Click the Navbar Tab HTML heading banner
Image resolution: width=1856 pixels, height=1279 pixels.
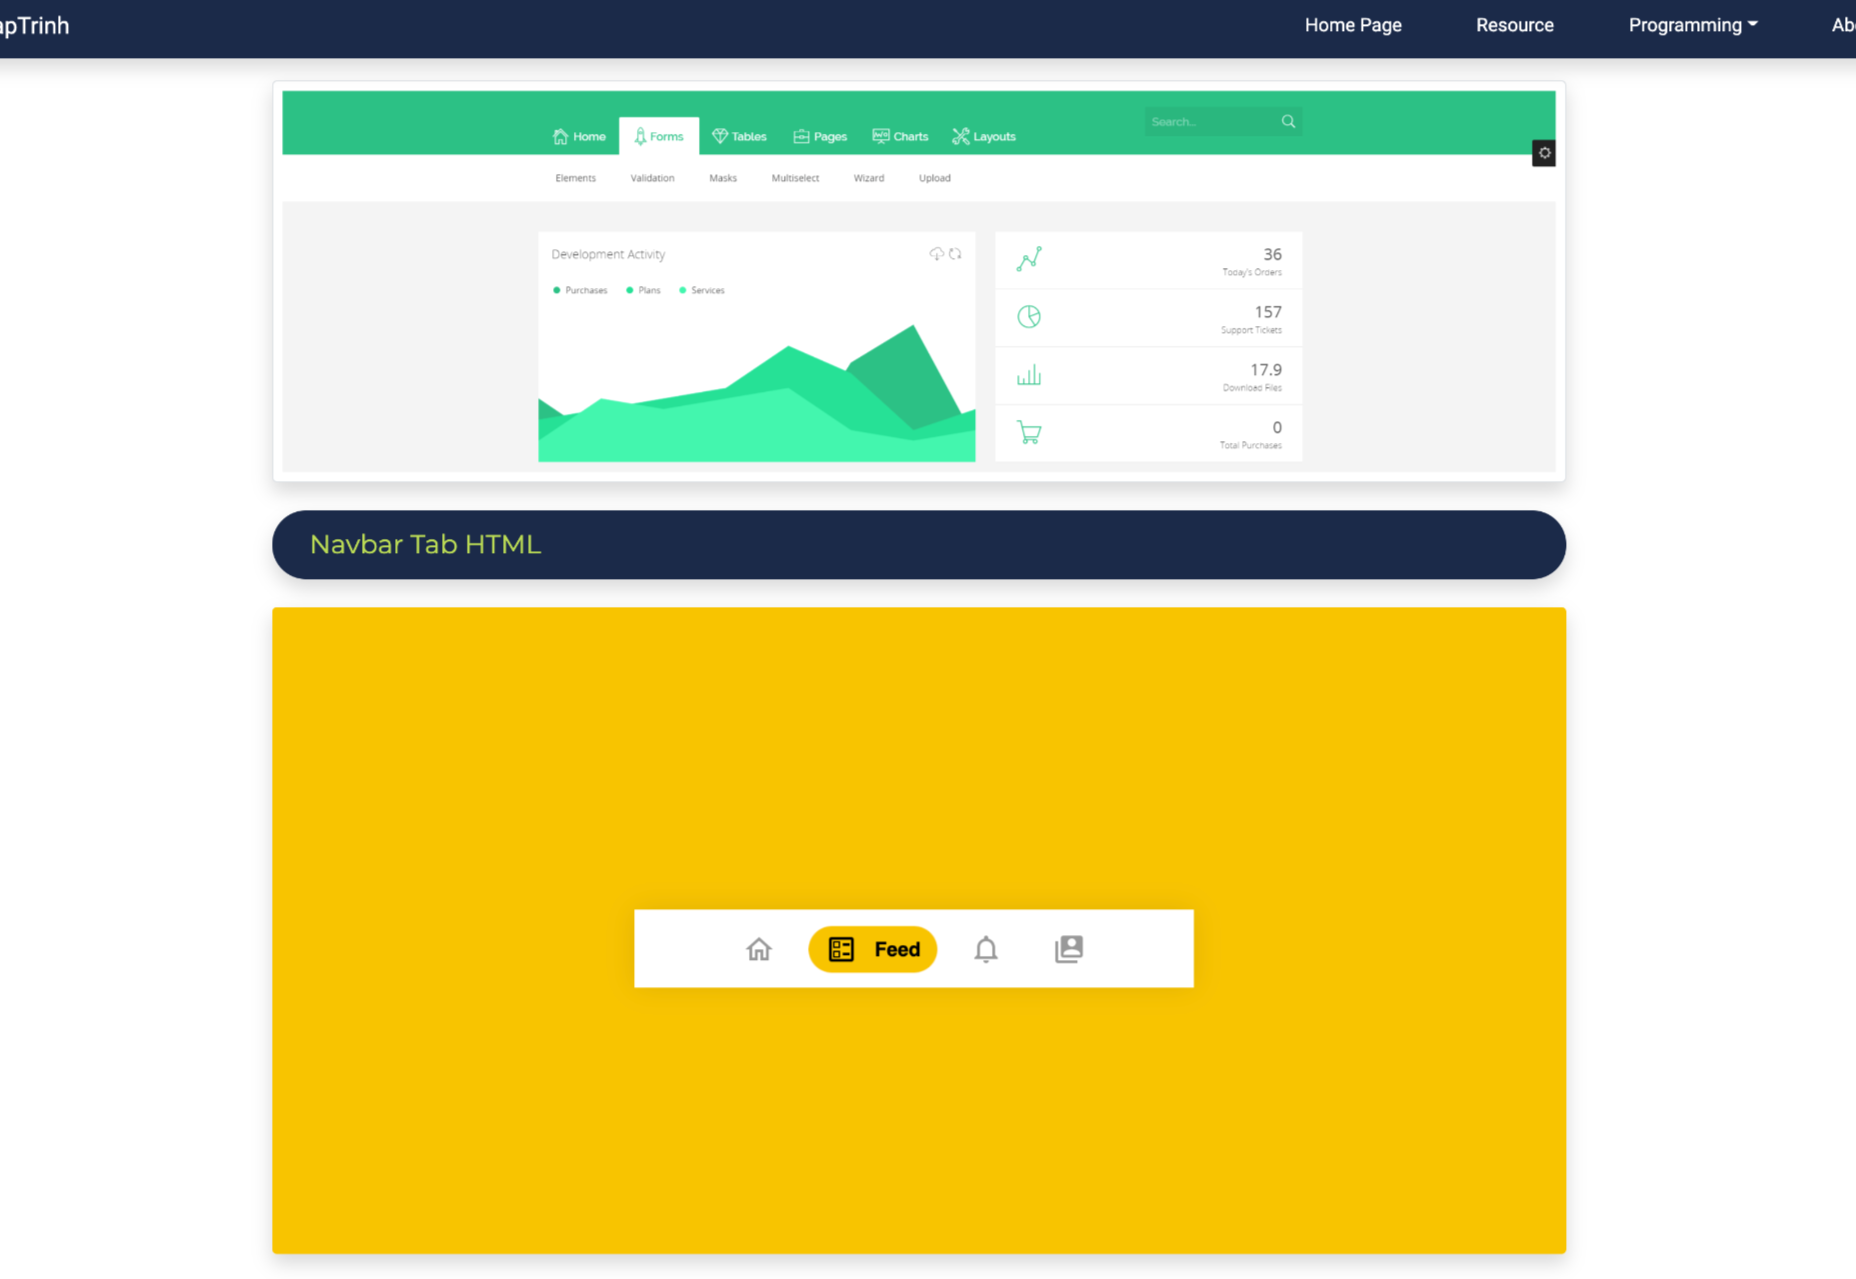919,545
